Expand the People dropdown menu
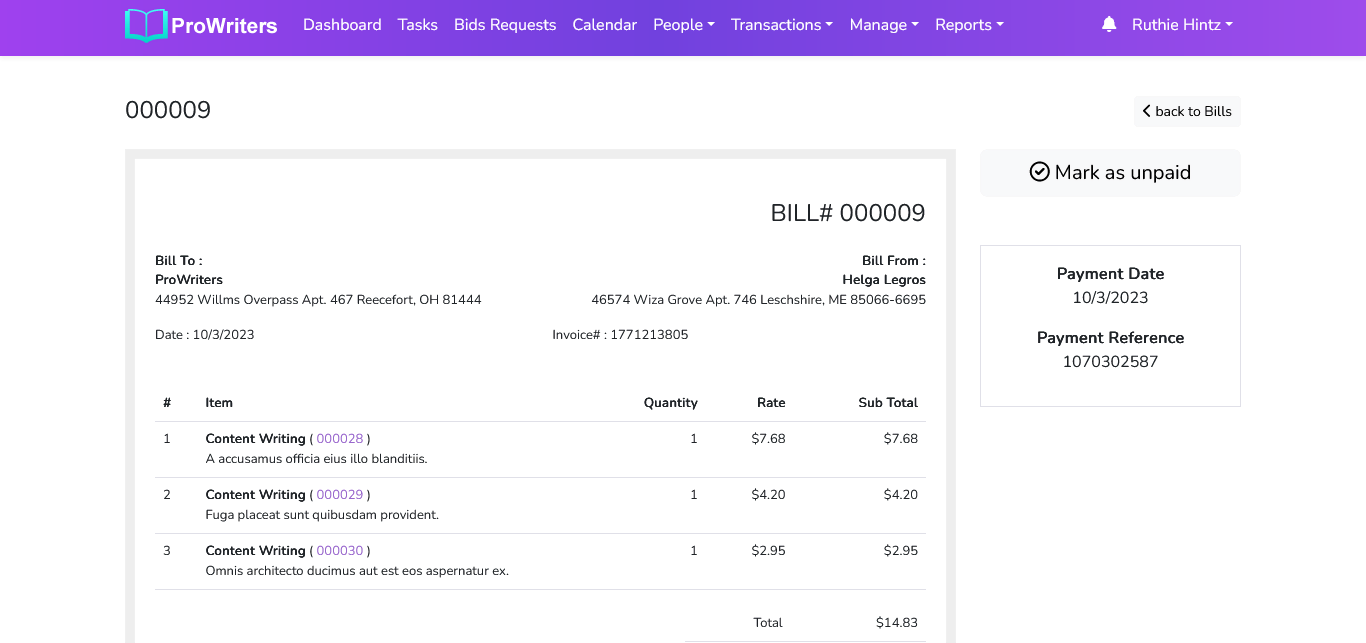The height and width of the screenshot is (643, 1366). tap(683, 25)
